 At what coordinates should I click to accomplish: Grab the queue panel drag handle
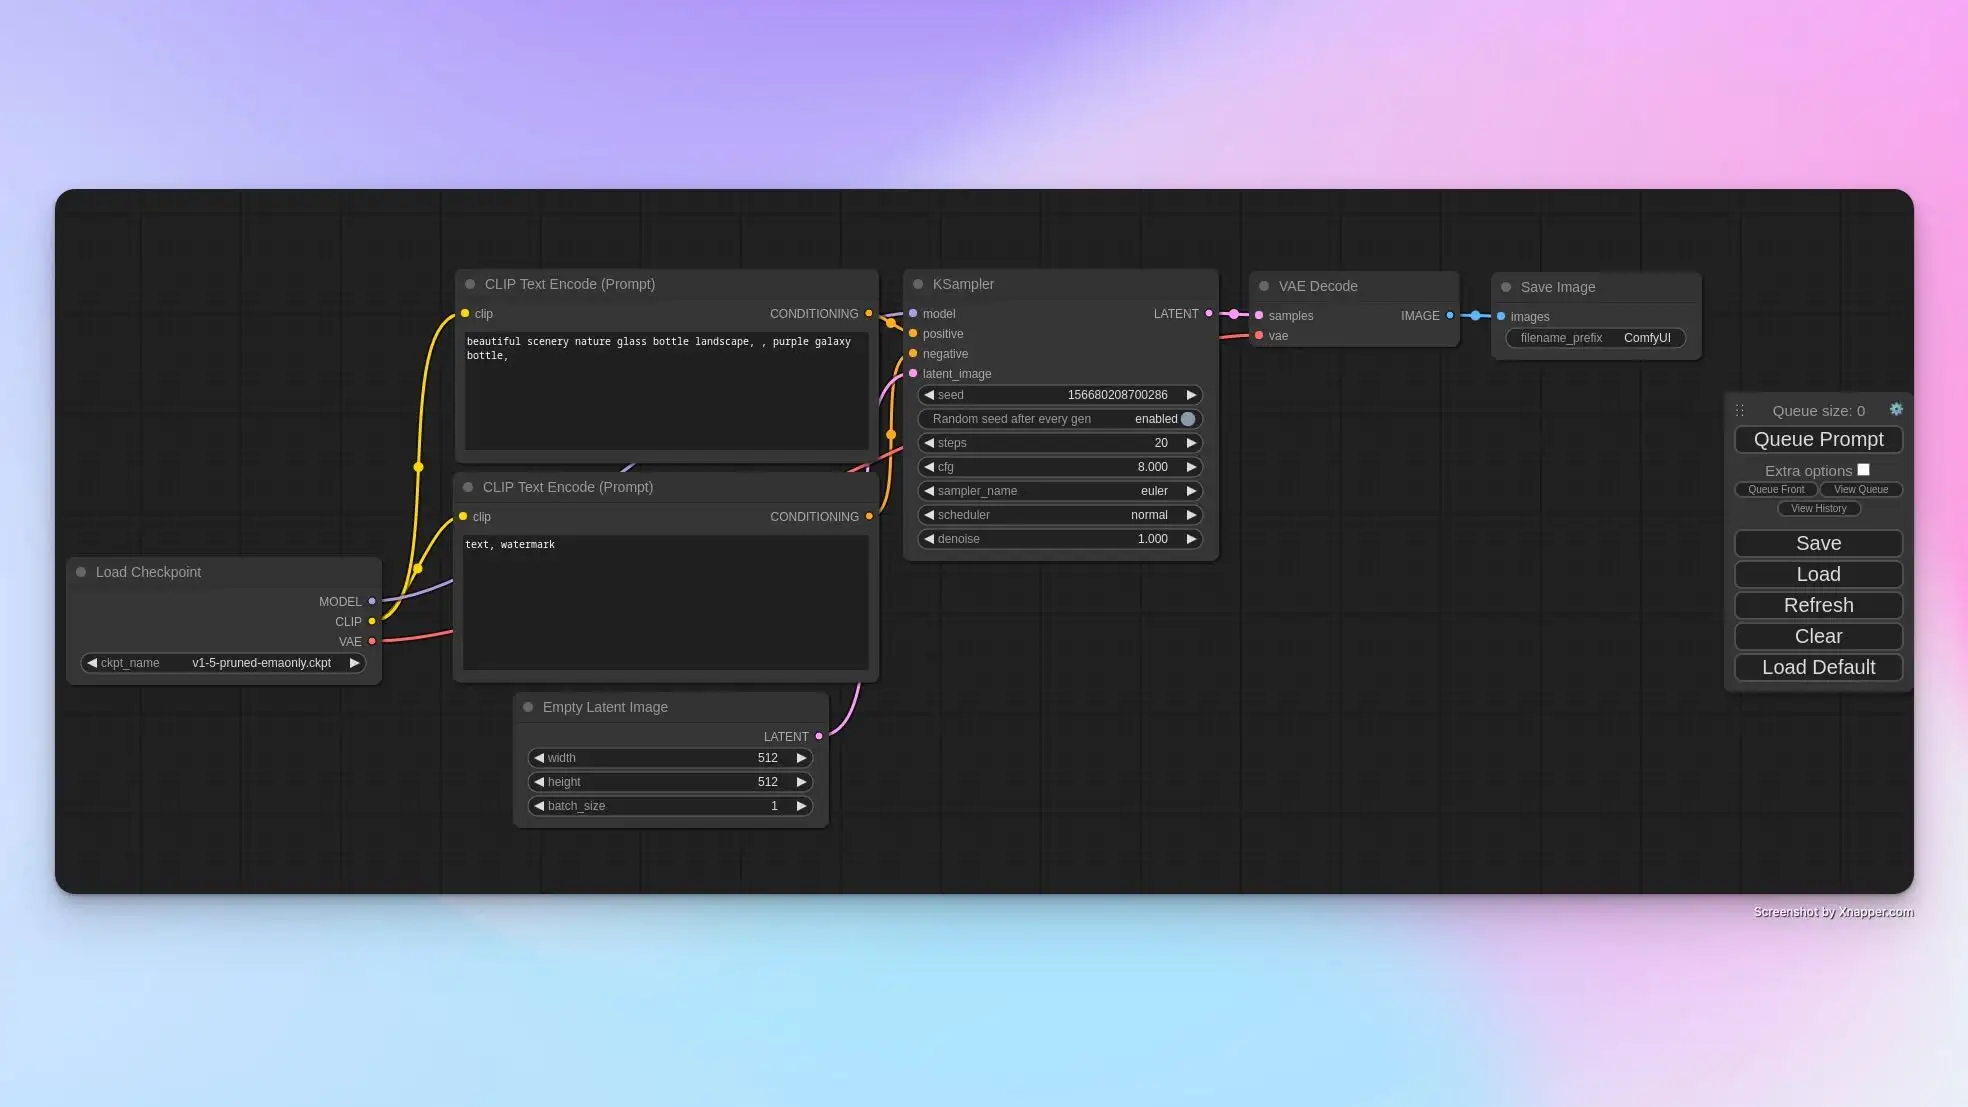tap(1740, 410)
